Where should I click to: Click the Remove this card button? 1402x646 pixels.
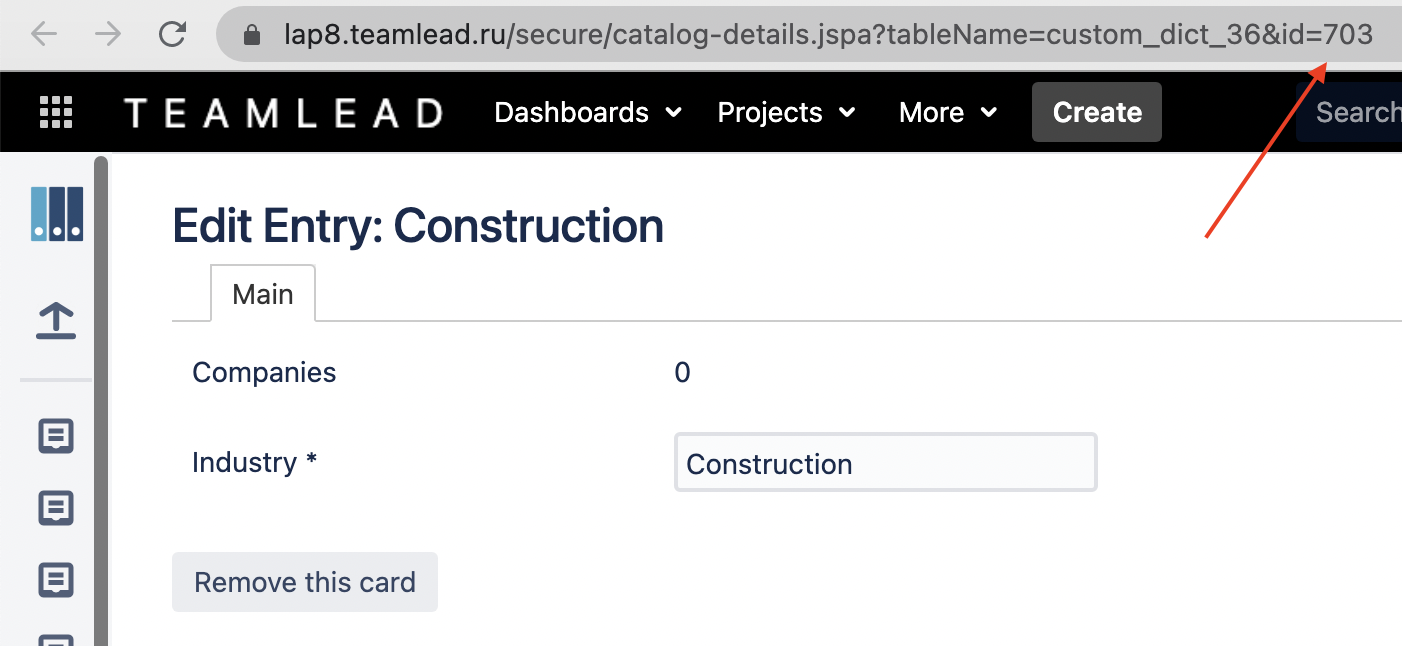coord(305,582)
